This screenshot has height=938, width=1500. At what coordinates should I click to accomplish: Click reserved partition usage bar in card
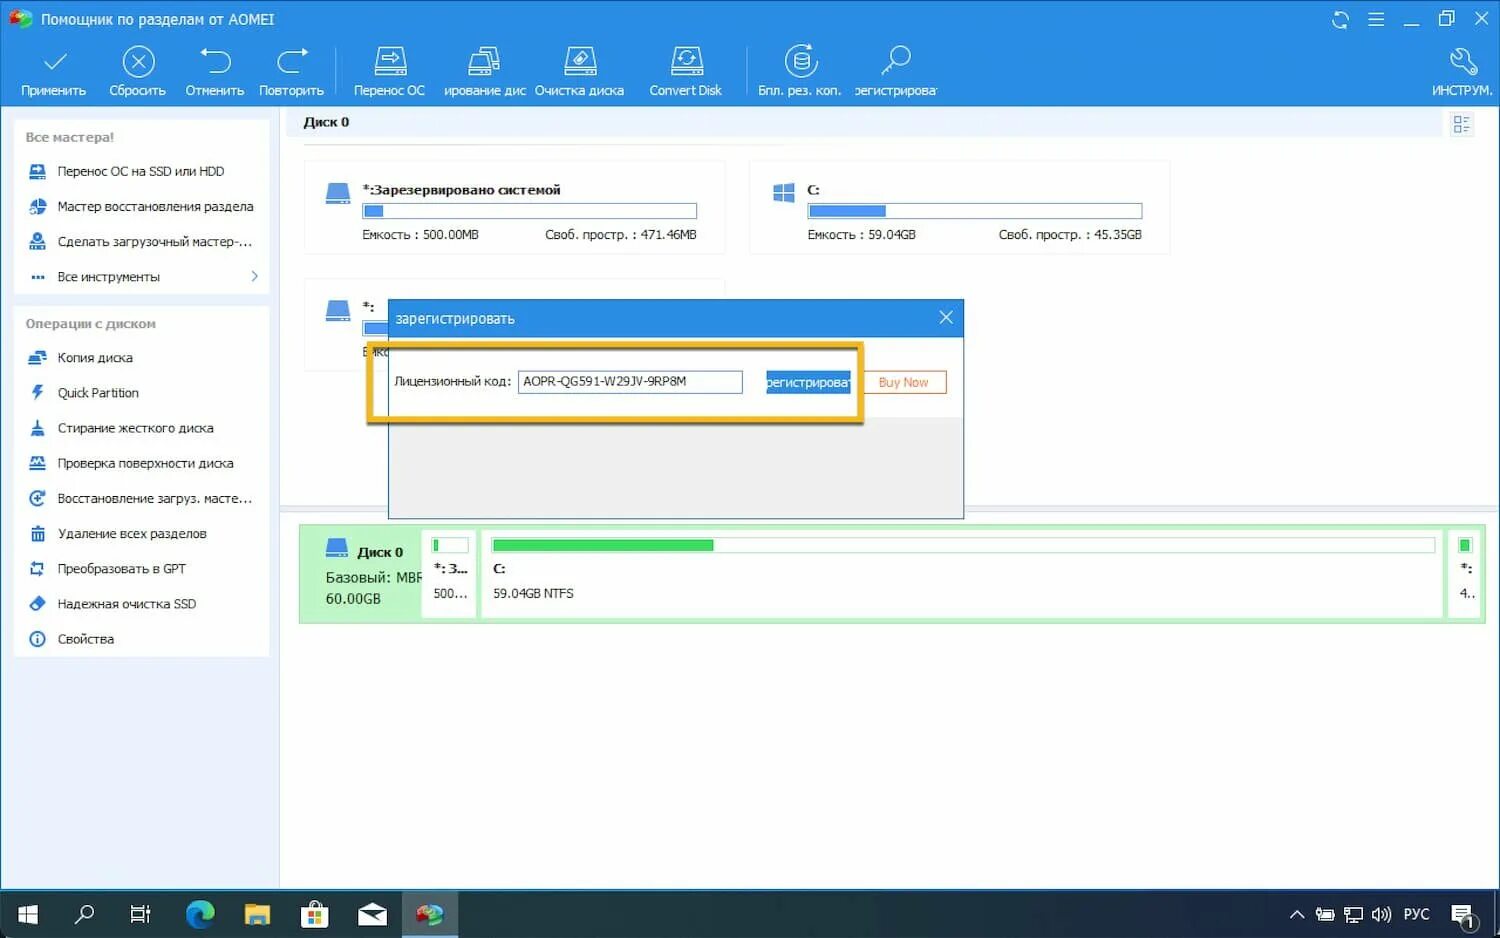(x=529, y=211)
